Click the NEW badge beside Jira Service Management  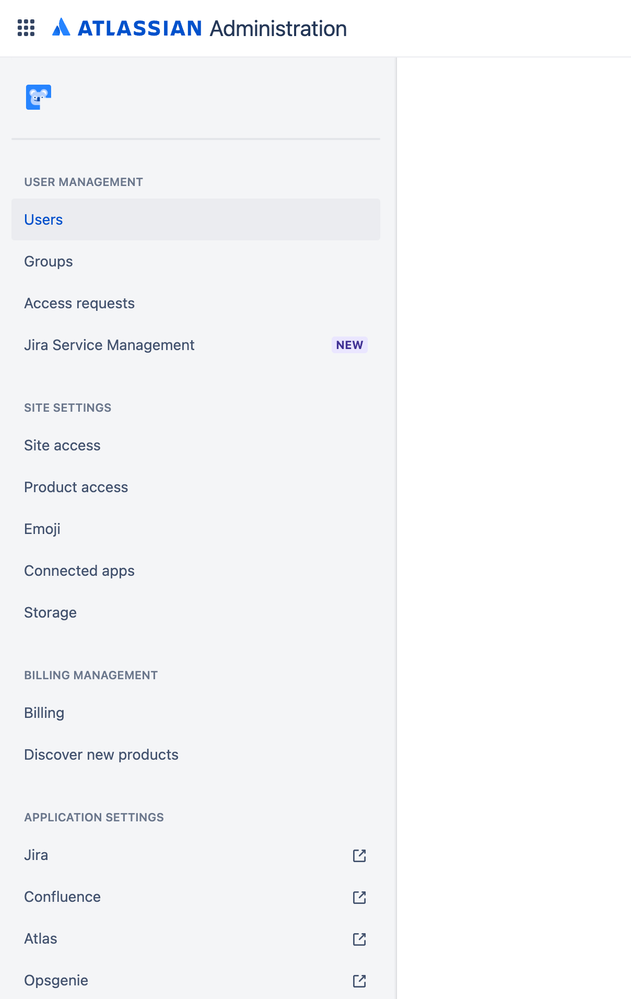[349, 345]
